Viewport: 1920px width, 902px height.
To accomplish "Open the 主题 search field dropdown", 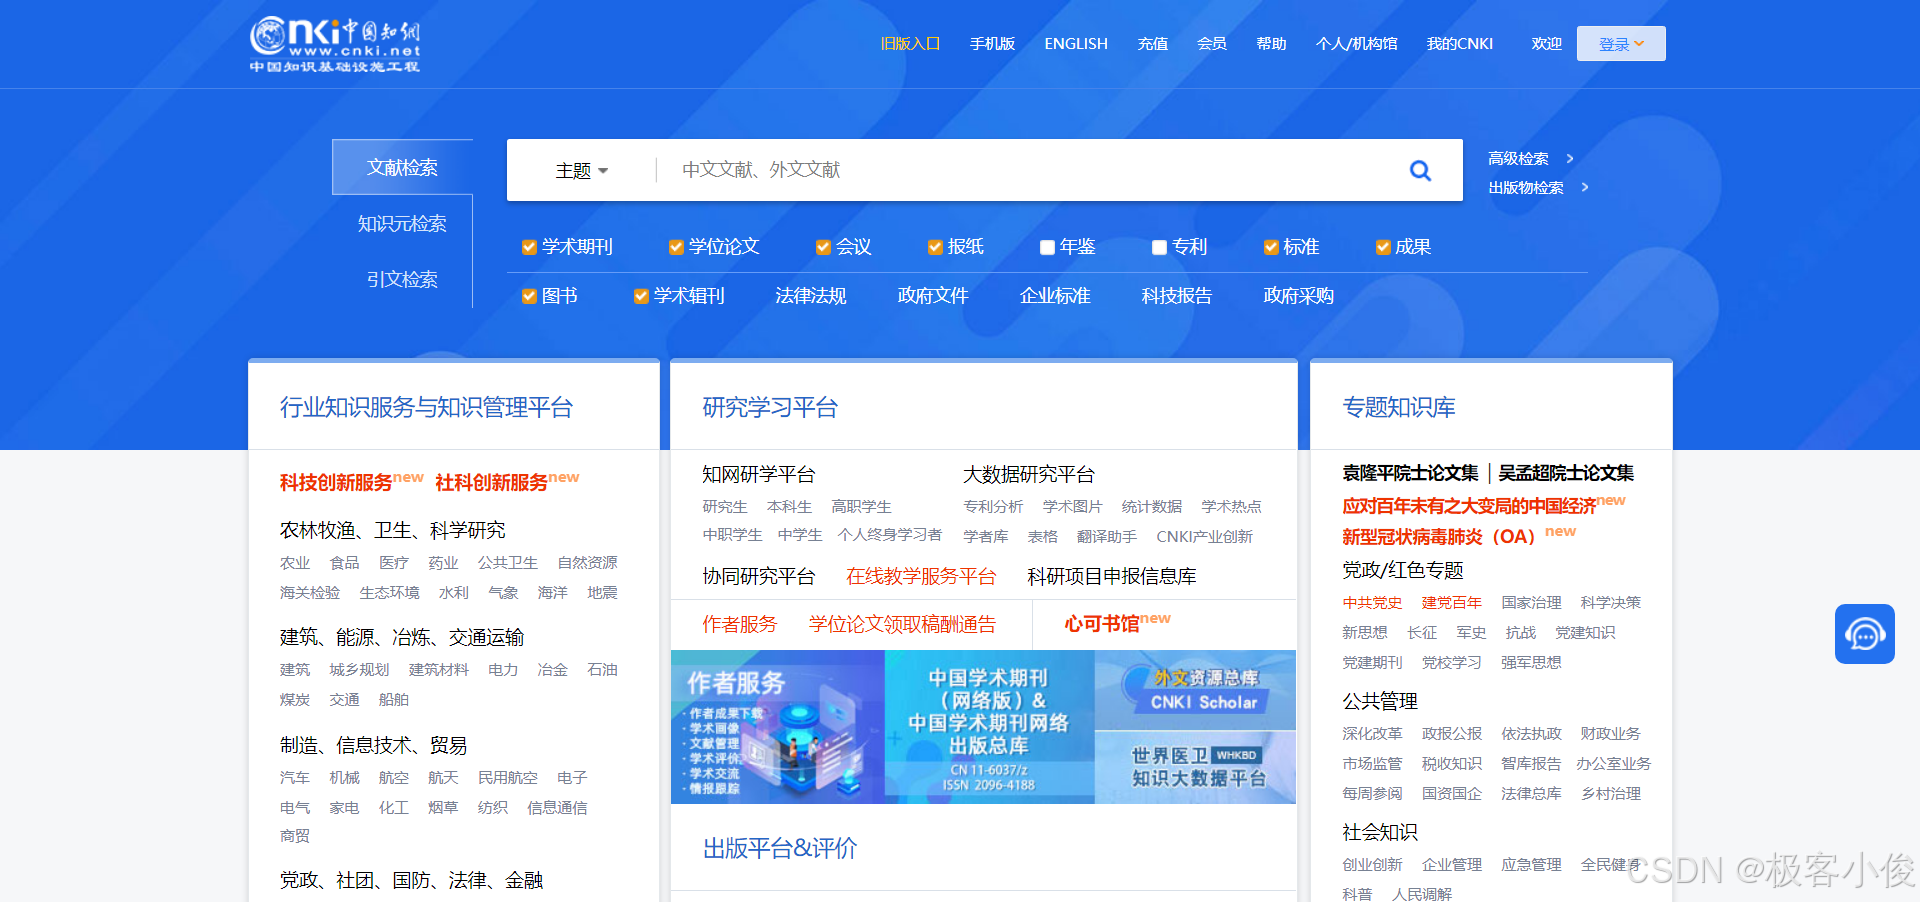I will point(582,171).
